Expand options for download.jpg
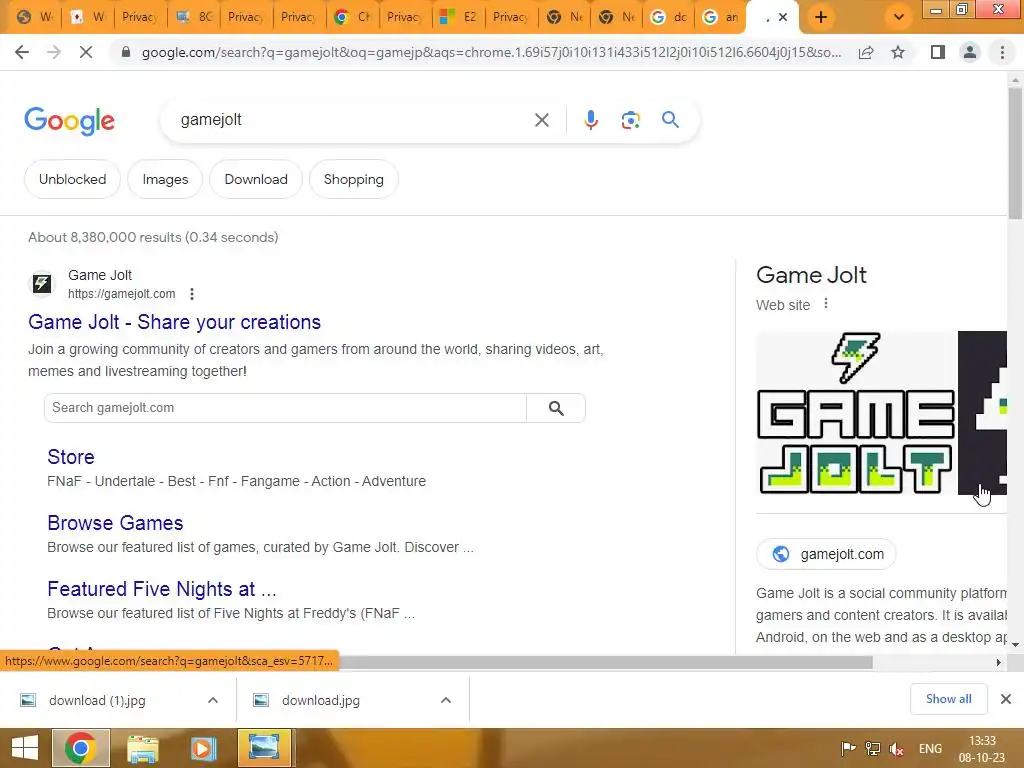Screen dimensions: 1024x768 tap(446, 700)
